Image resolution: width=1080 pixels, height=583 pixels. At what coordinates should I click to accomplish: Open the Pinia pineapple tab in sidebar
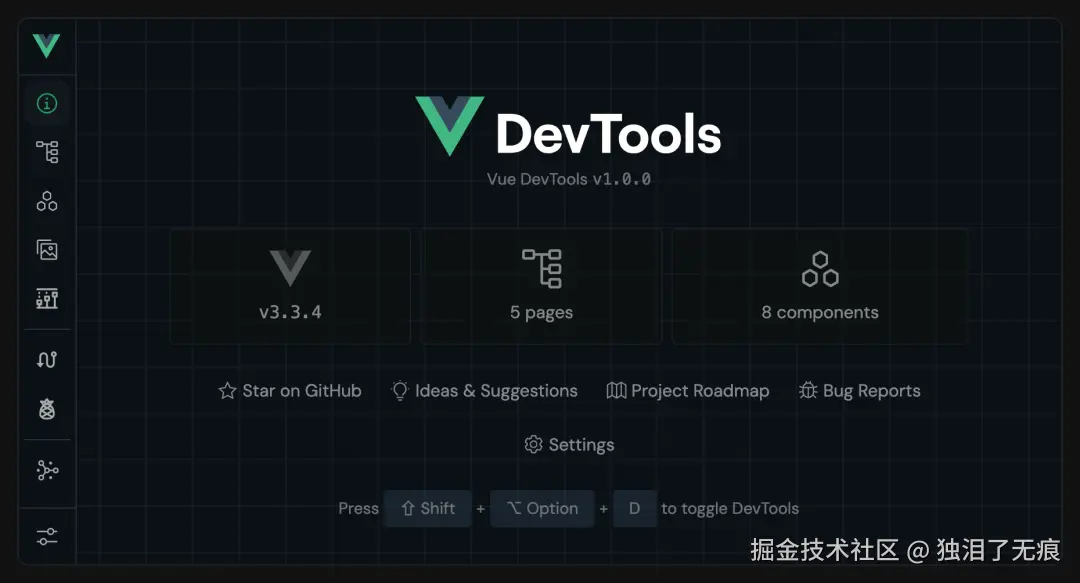coord(47,409)
